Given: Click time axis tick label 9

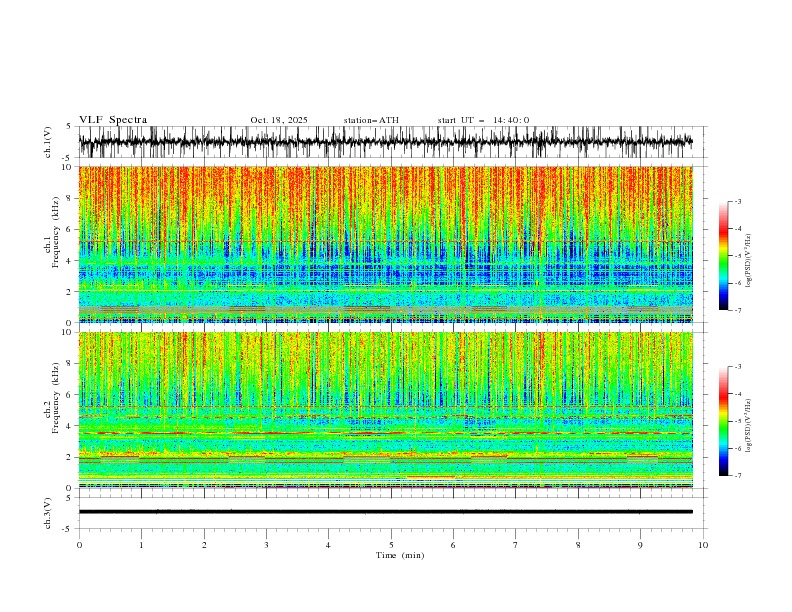Looking at the screenshot, I should tap(640, 545).
